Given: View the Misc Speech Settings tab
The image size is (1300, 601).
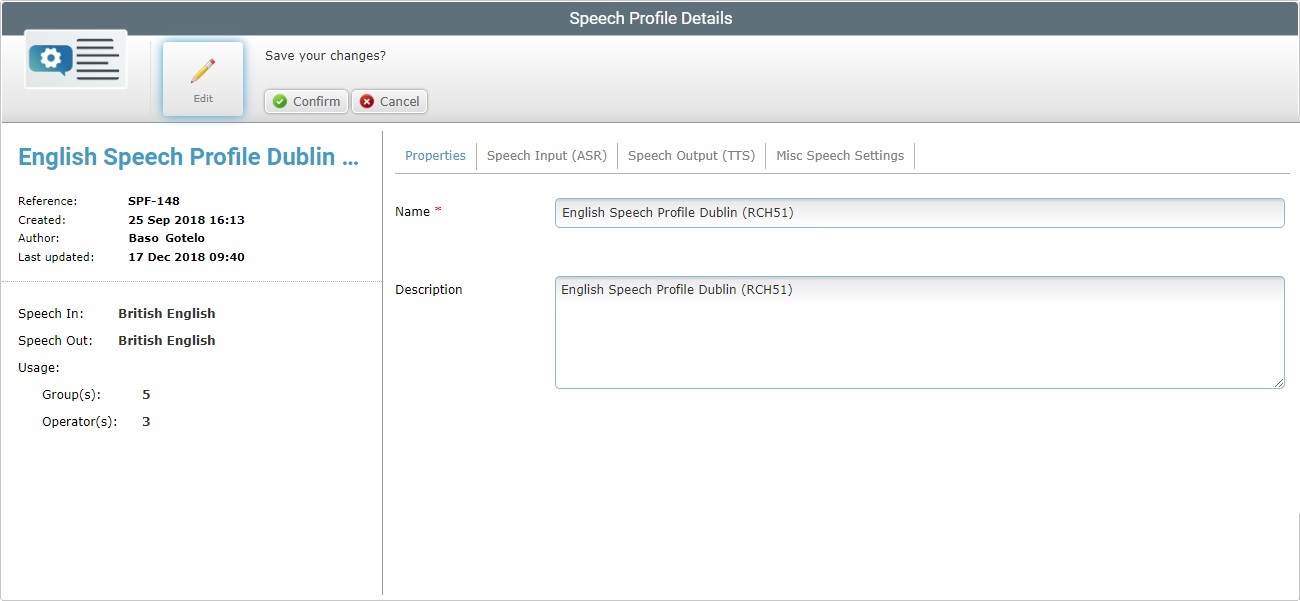Looking at the screenshot, I should click(840, 155).
